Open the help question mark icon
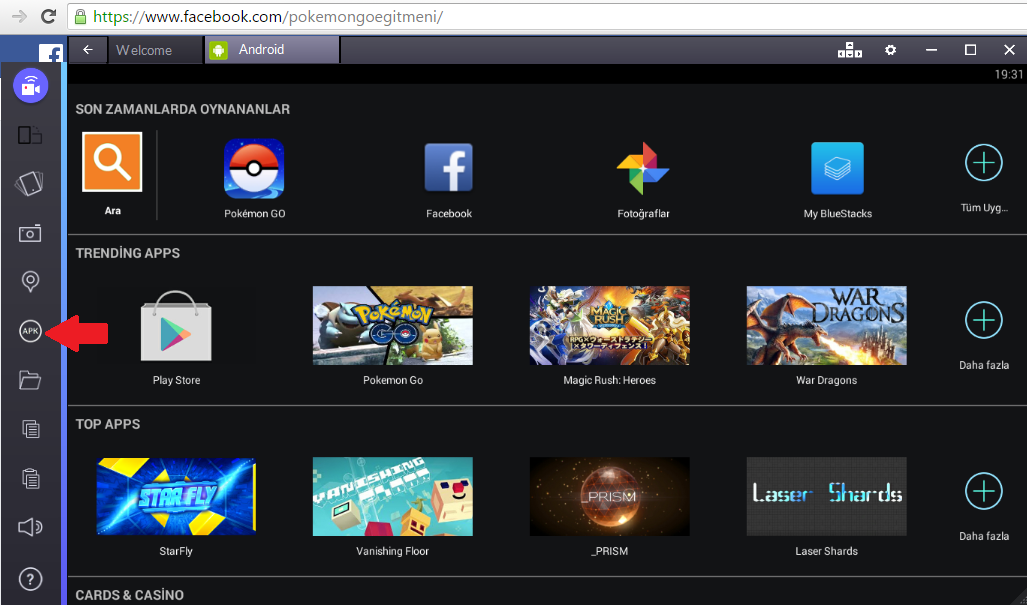 (30, 579)
